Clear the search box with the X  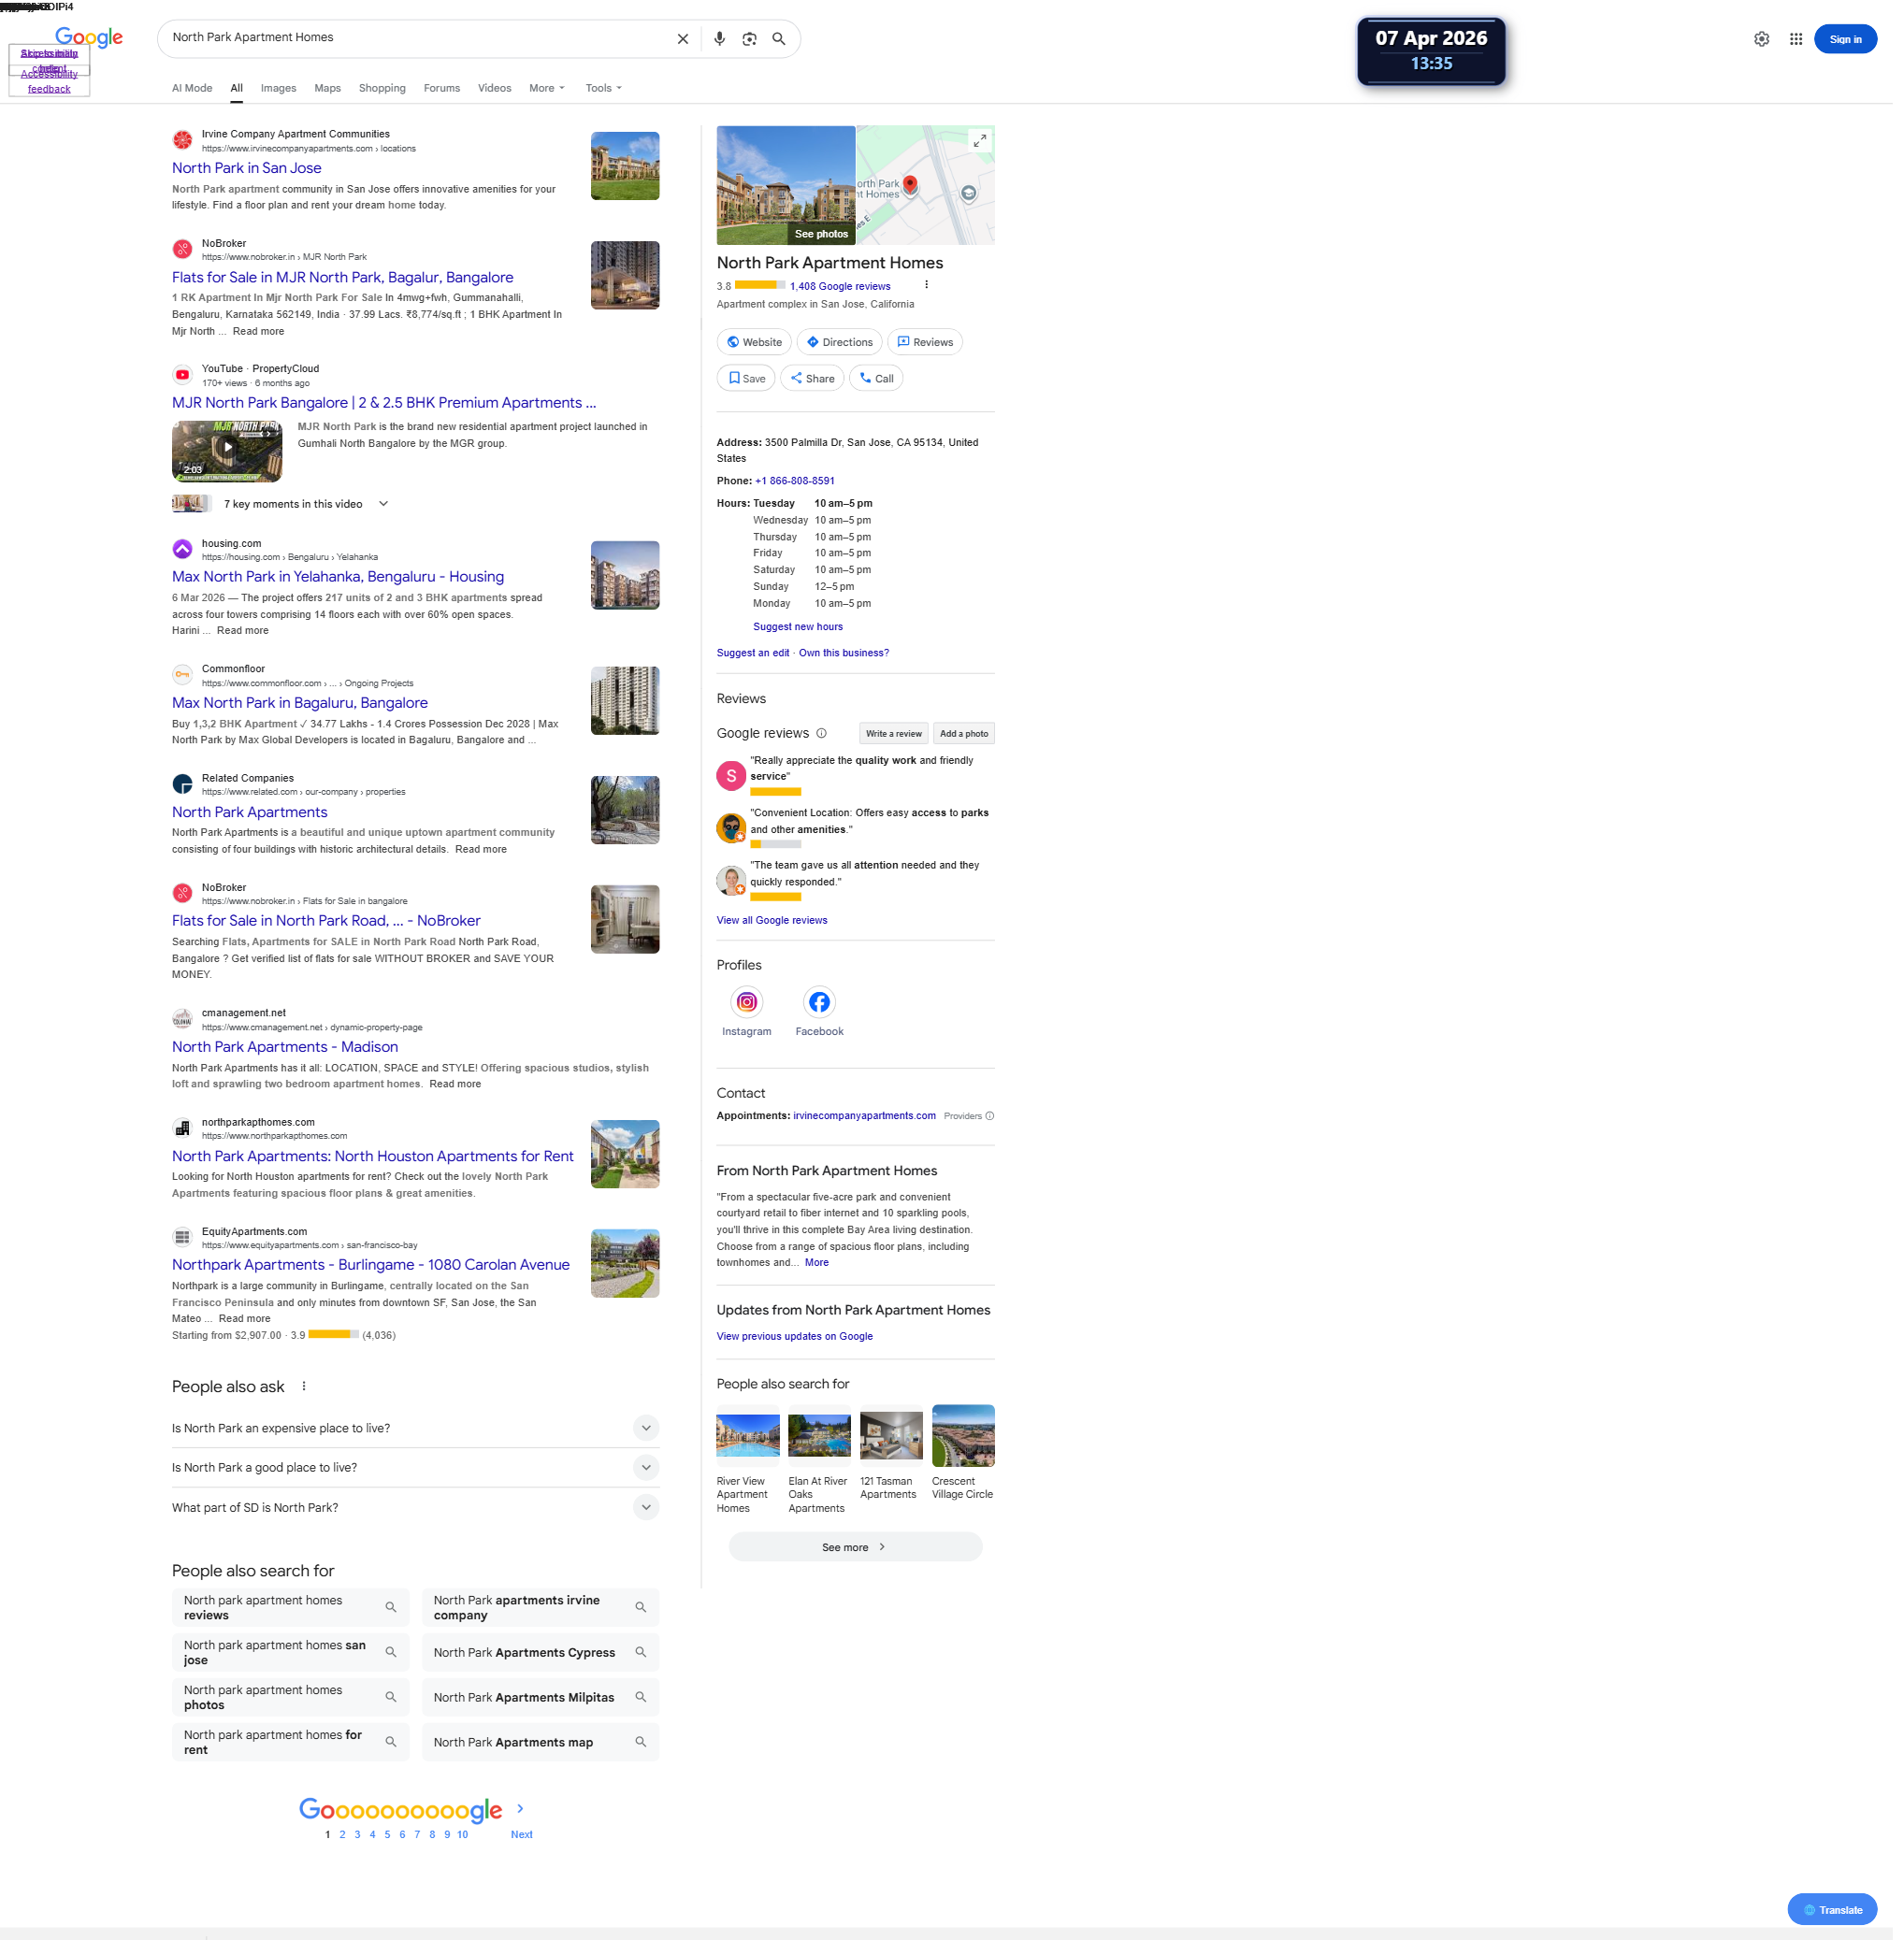click(x=683, y=39)
